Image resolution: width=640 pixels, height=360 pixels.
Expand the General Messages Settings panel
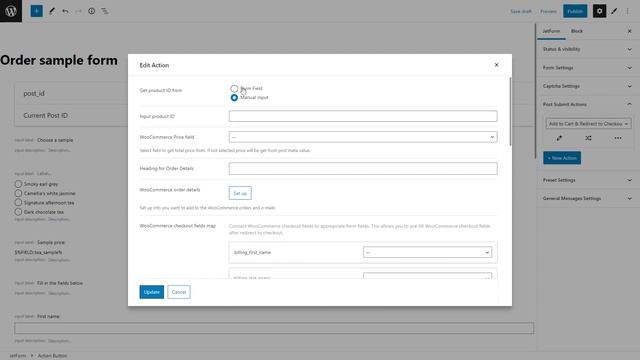click(x=587, y=198)
